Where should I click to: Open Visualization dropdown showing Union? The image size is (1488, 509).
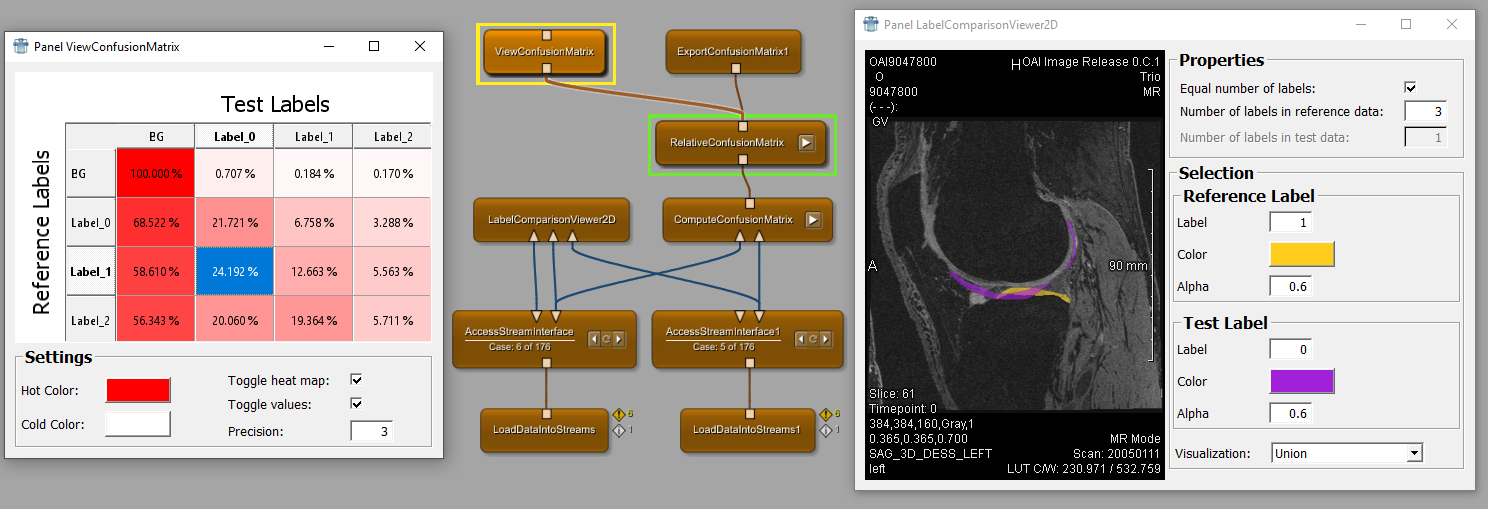click(x=1347, y=453)
